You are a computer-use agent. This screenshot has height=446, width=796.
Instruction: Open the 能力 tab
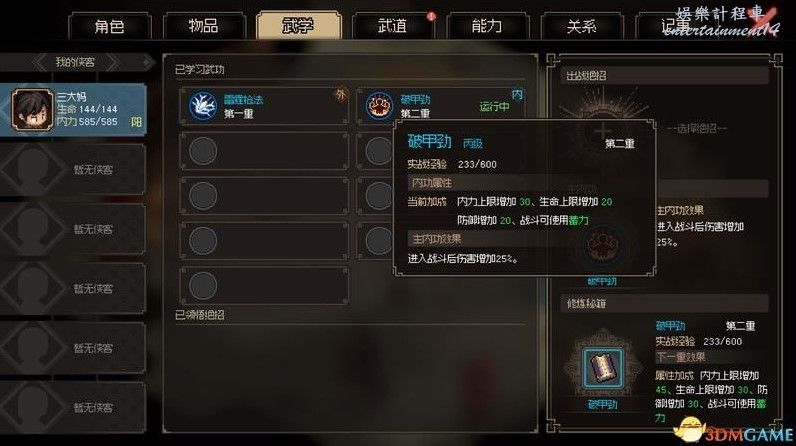tap(487, 25)
